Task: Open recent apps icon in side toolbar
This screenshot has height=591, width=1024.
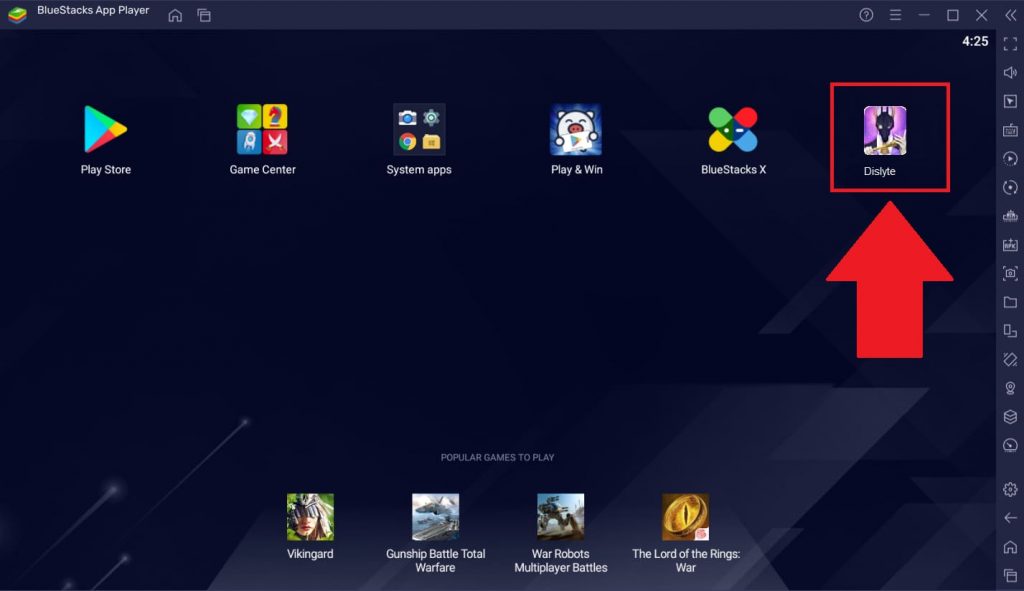Action: pos(1010,575)
